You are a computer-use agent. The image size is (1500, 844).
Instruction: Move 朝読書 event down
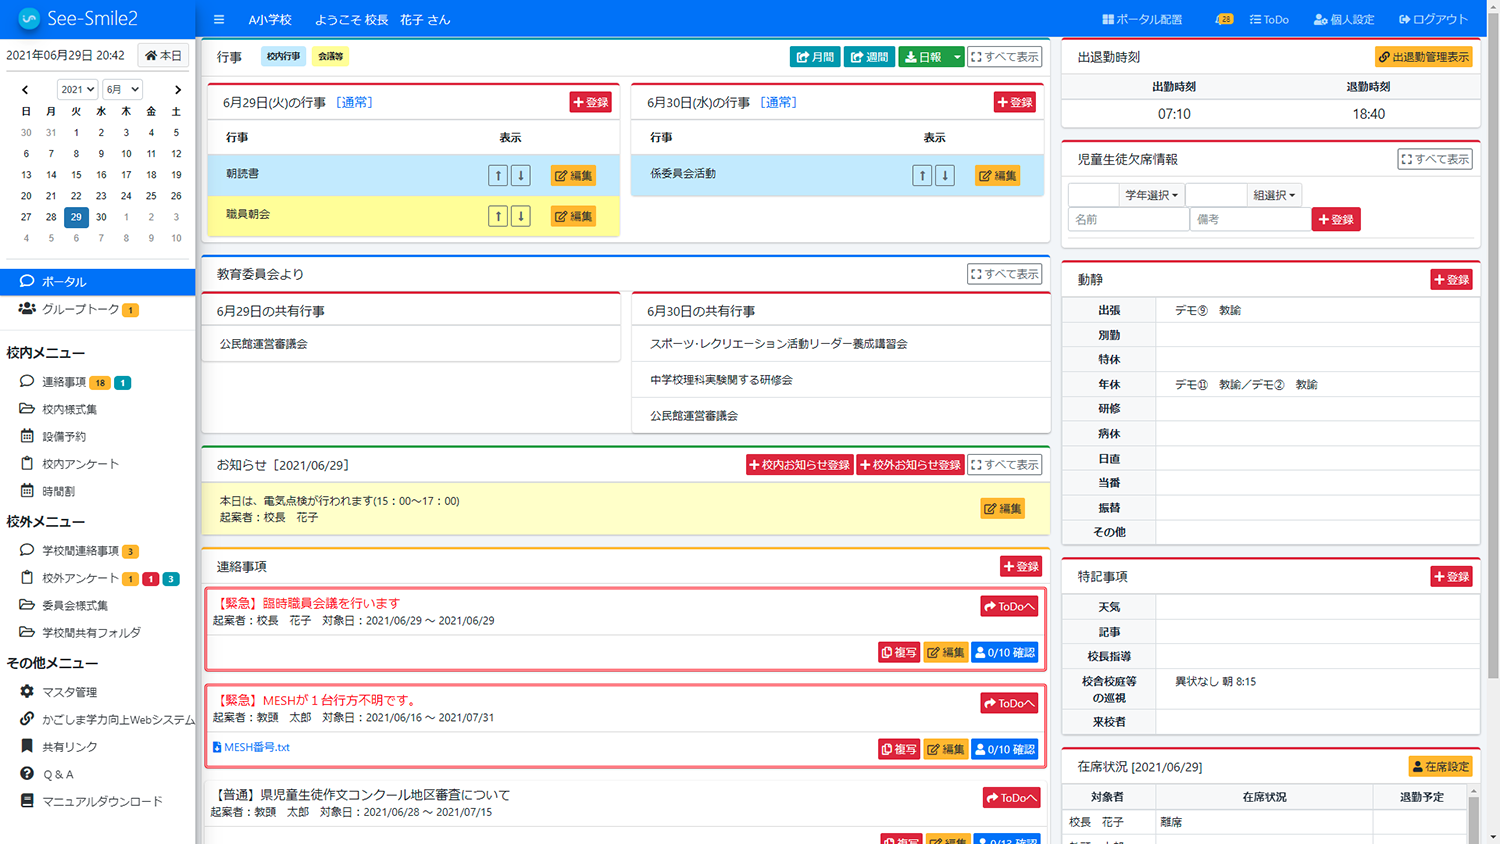520,175
